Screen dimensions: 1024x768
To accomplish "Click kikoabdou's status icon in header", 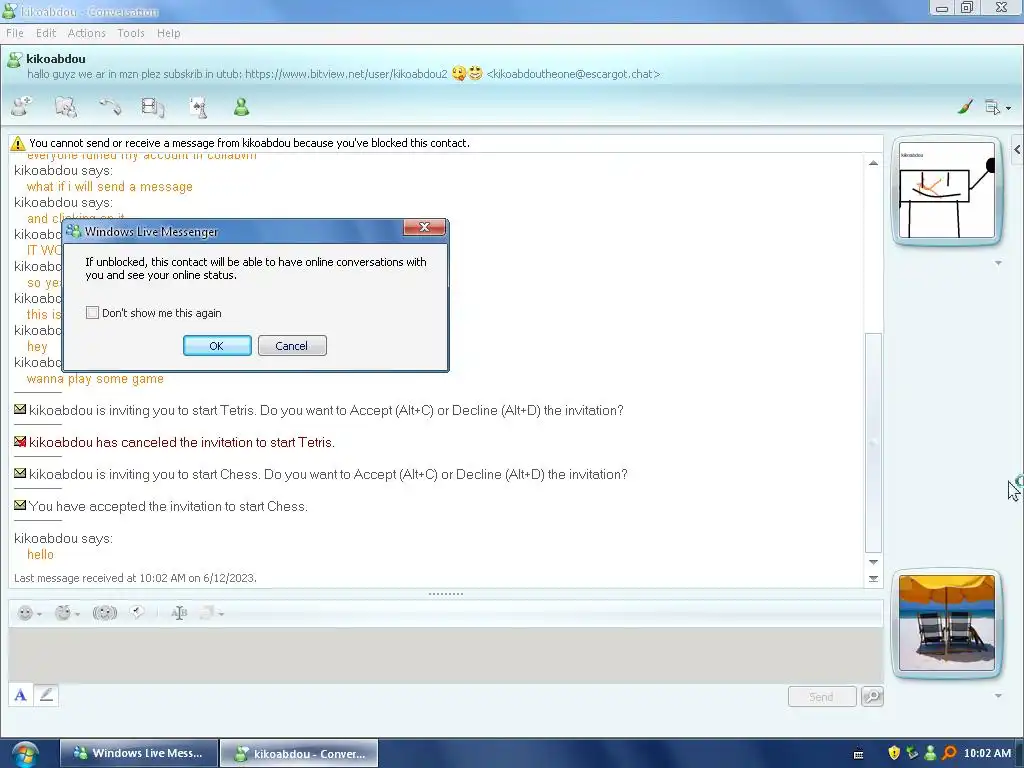I will 14,61.
